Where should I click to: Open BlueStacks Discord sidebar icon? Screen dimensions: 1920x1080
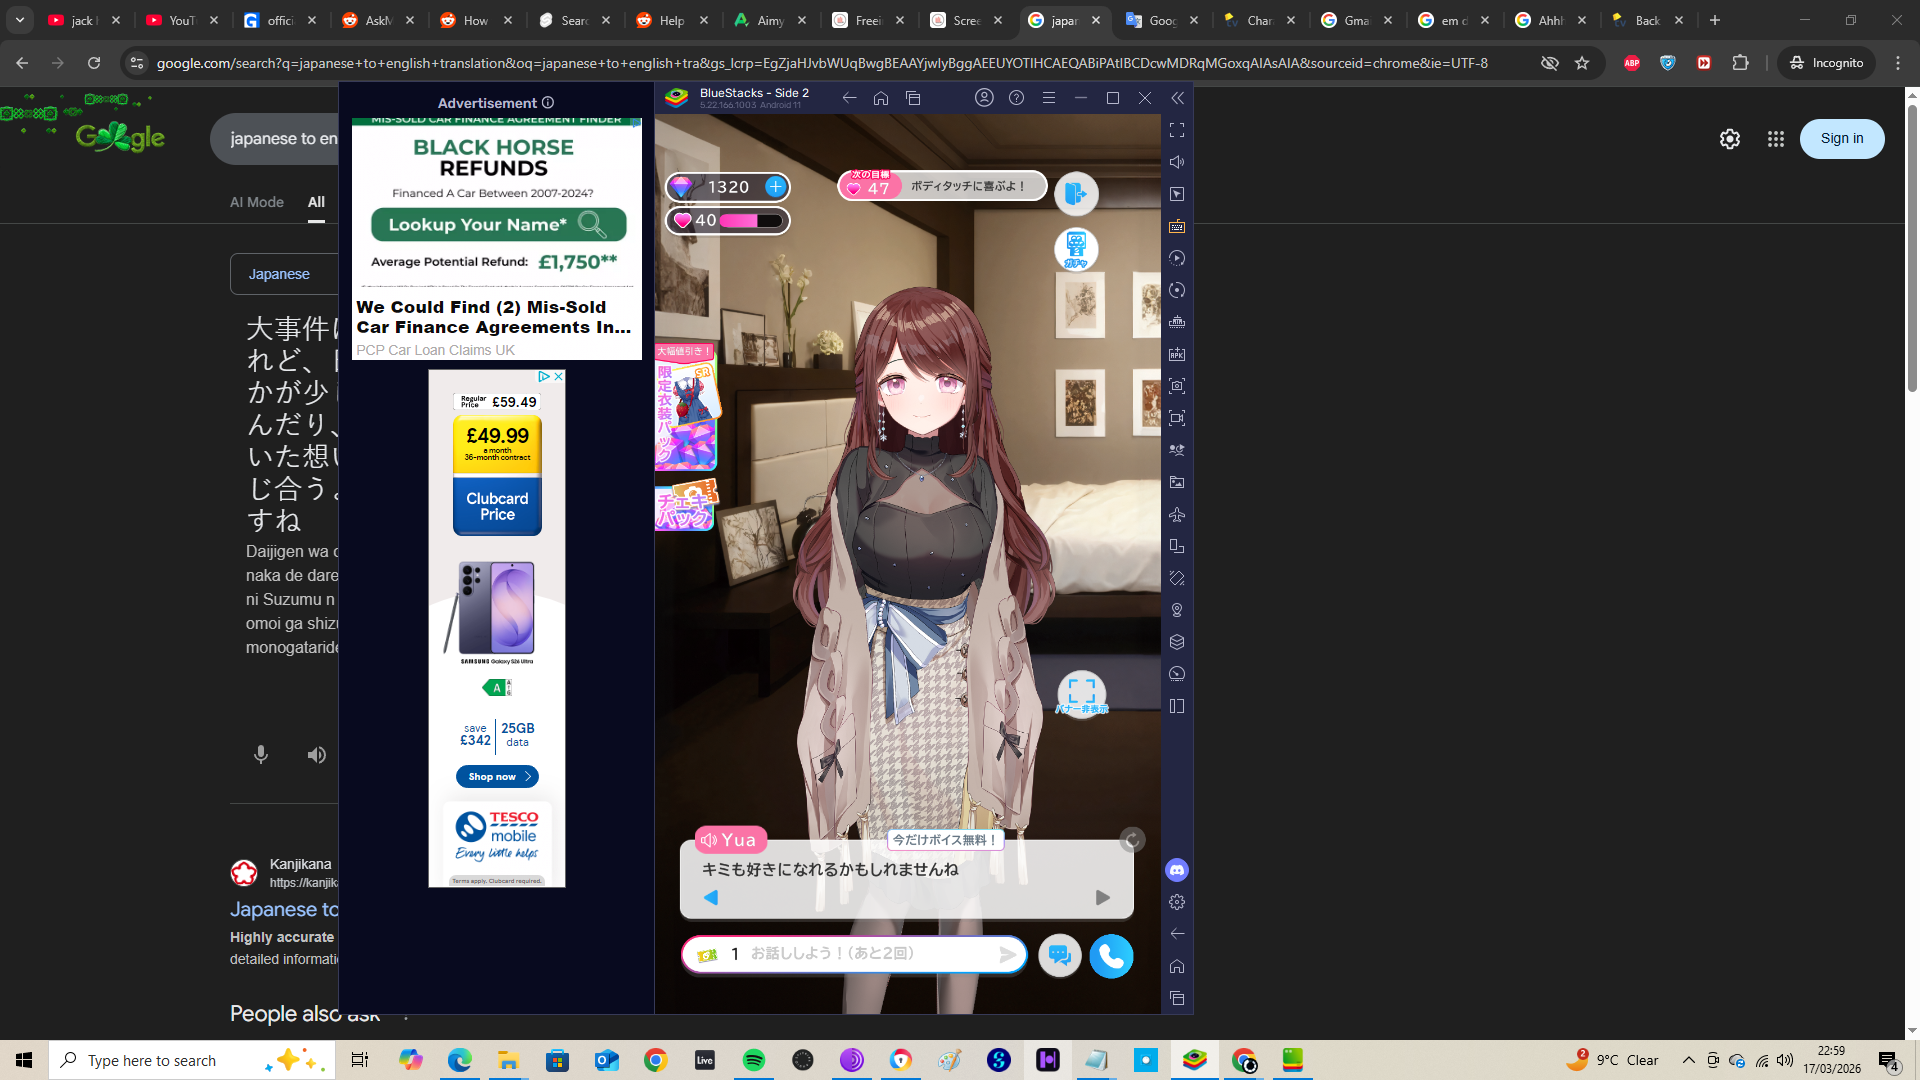[1177, 870]
